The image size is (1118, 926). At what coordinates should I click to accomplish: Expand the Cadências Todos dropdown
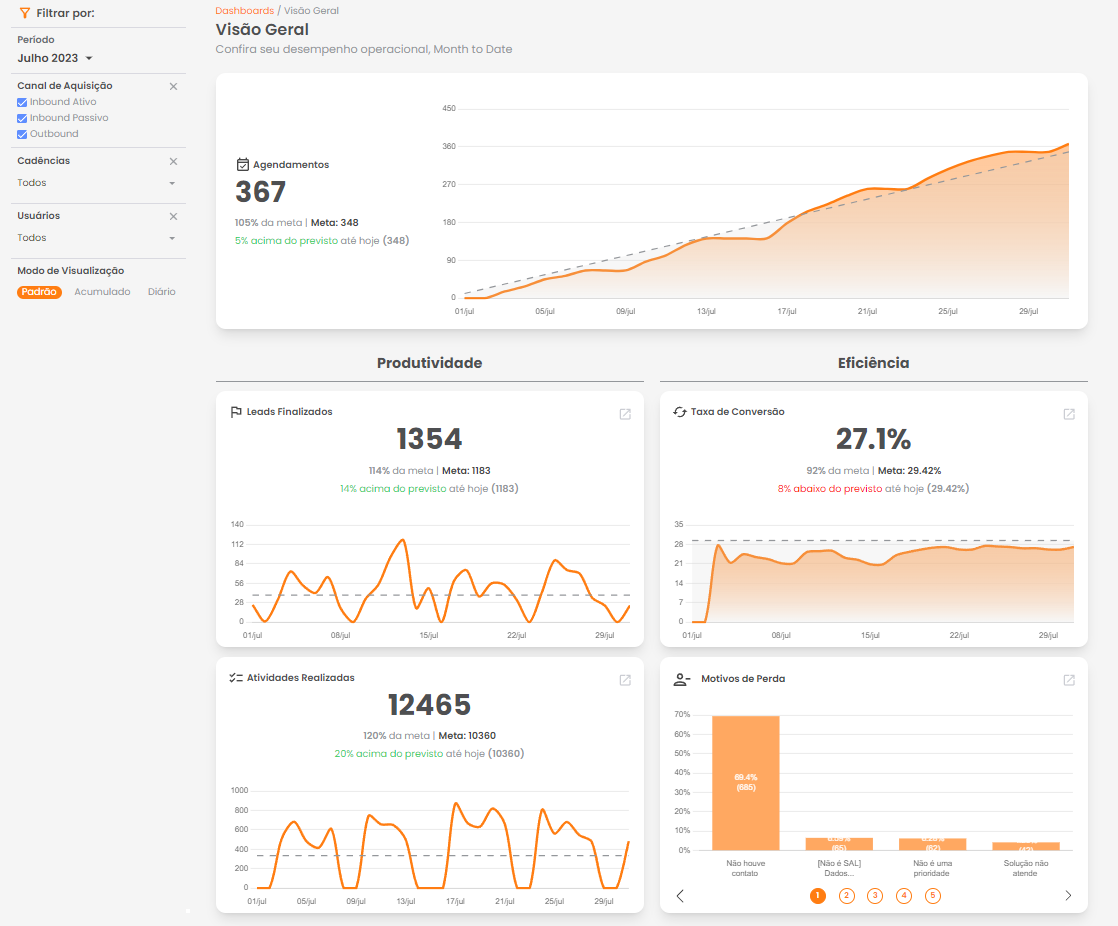click(x=96, y=183)
